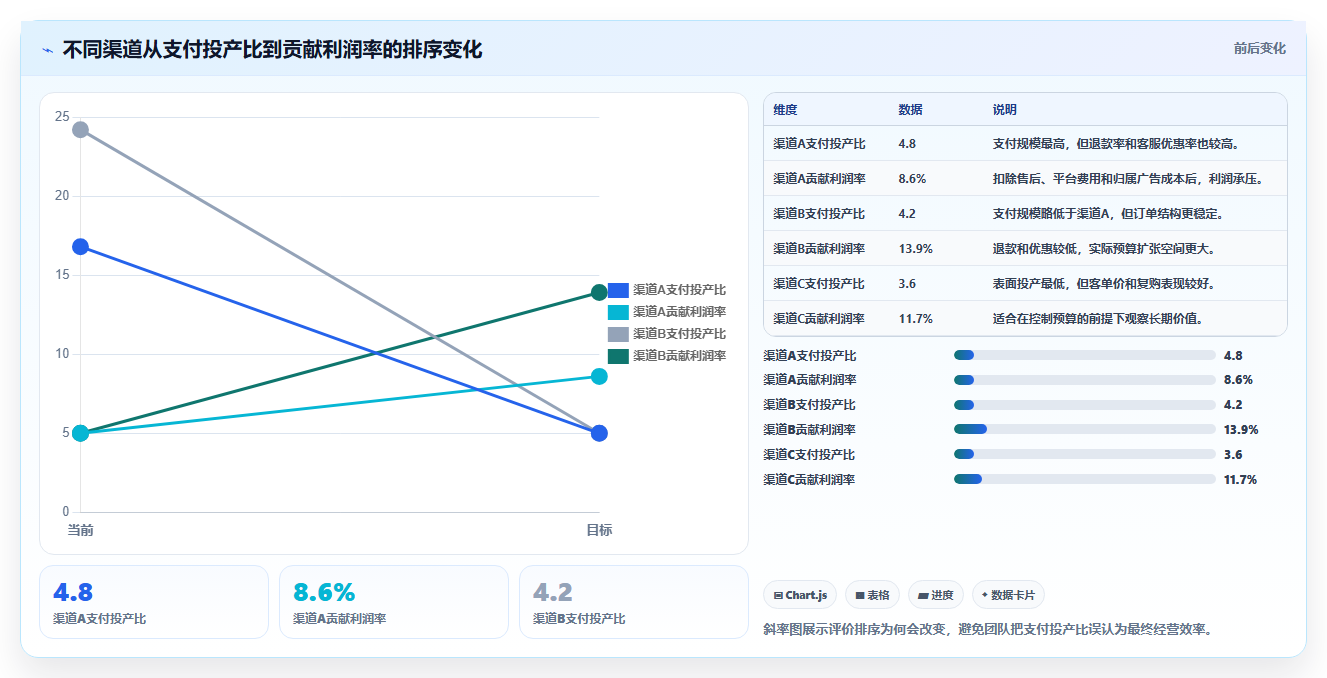Viewport: 1327px width, 678px height.
Task: Click y-axis tick label 15
Action: coord(62,275)
